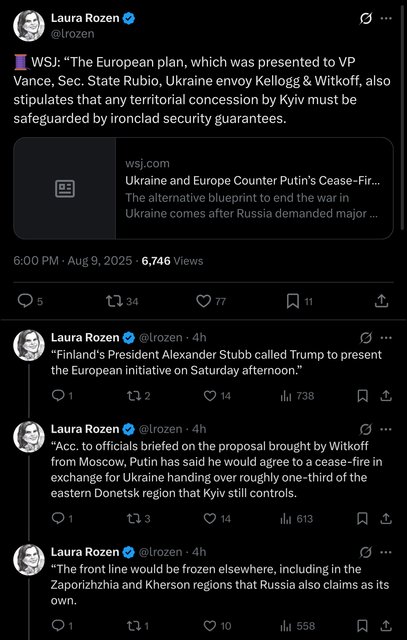Repost the Witkoff proposal reply
Screen dimensions: 407x640
click(x=138, y=519)
